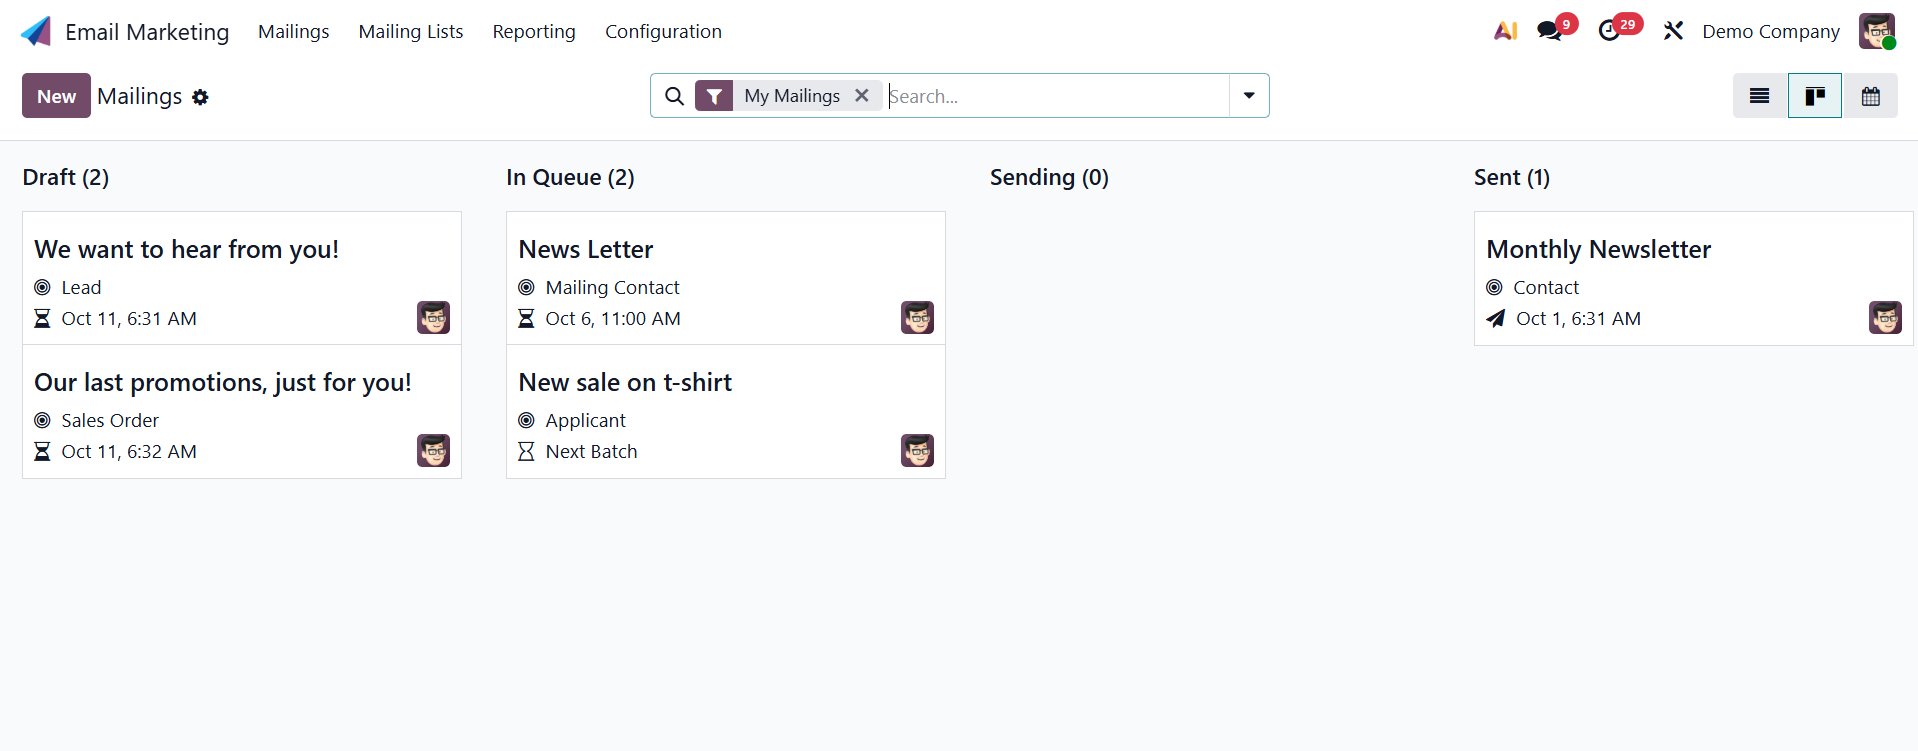
Task: Click the Email Marketing app logo
Action: (36, 31)
